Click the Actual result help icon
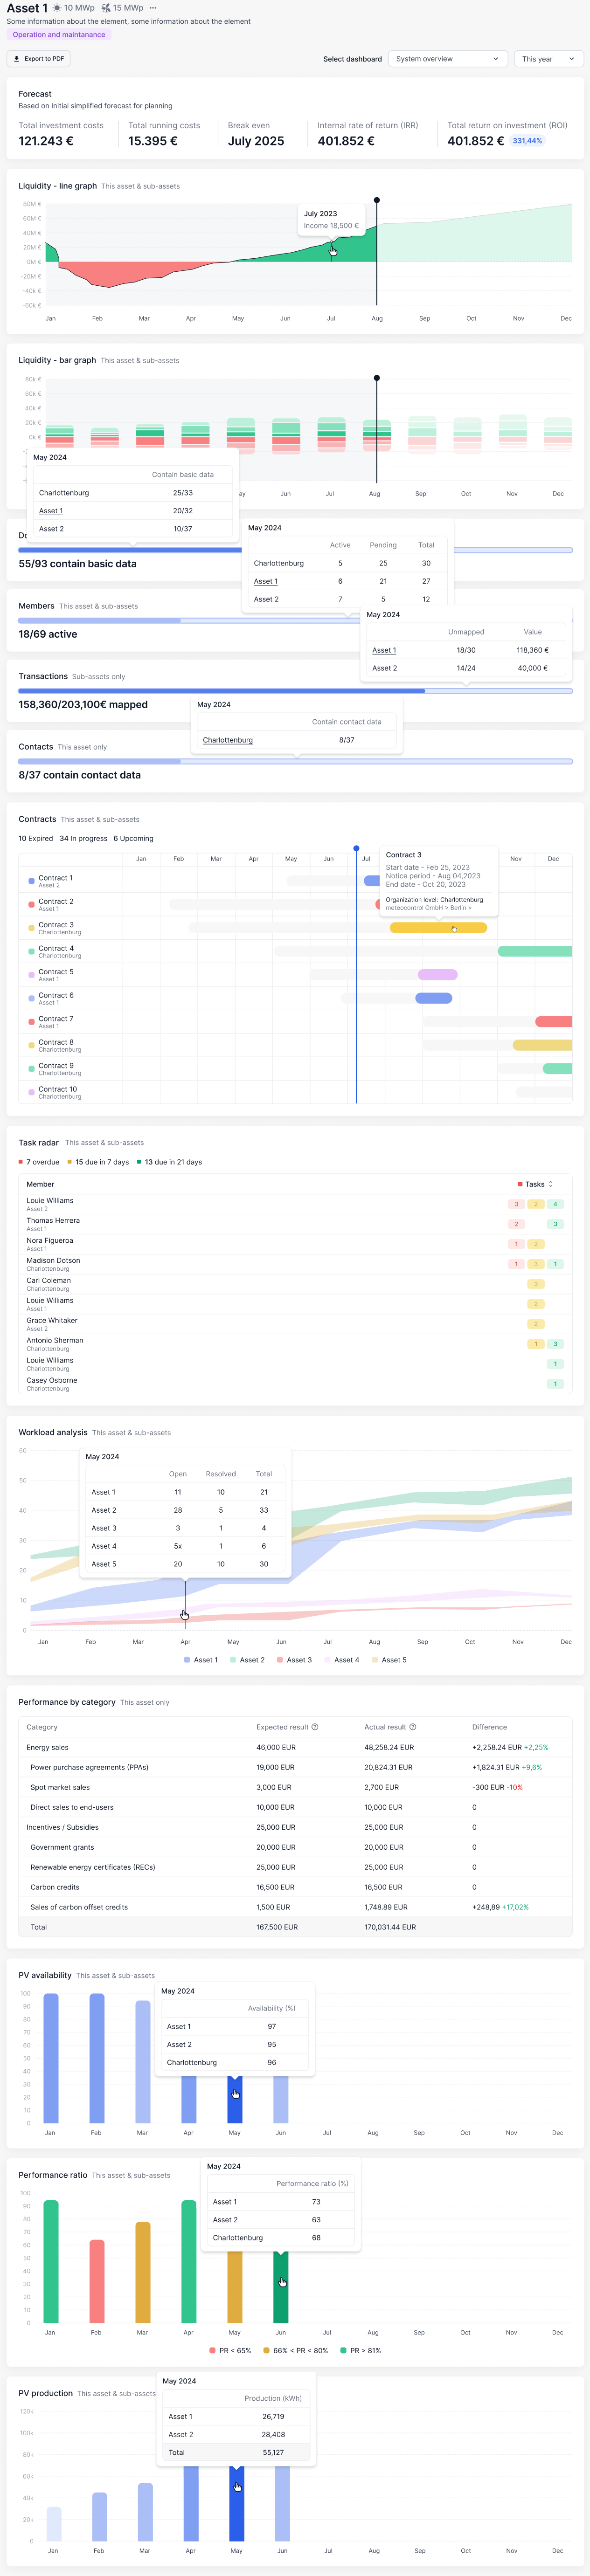The height and width of the screenshot is (2576, 590). [x=413, y=1727]
